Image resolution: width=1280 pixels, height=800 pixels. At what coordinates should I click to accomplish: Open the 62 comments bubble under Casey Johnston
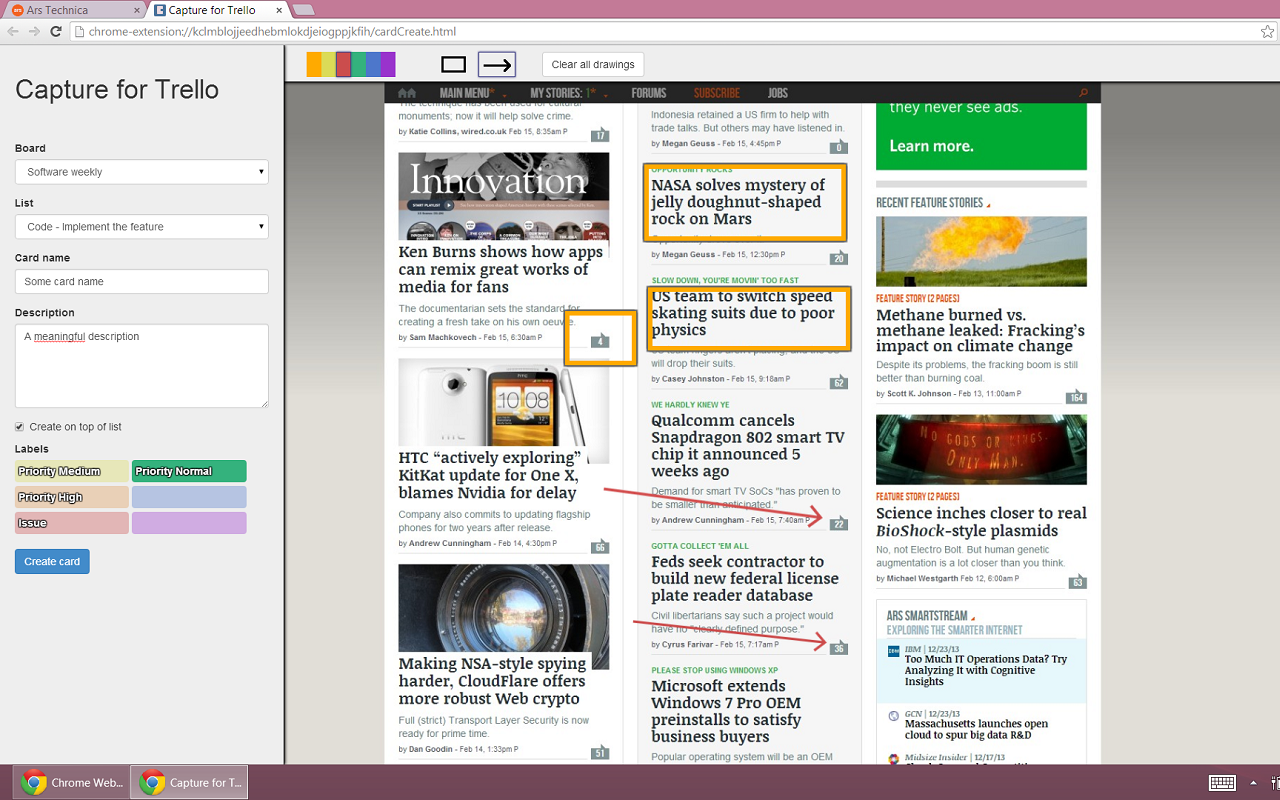838,382
